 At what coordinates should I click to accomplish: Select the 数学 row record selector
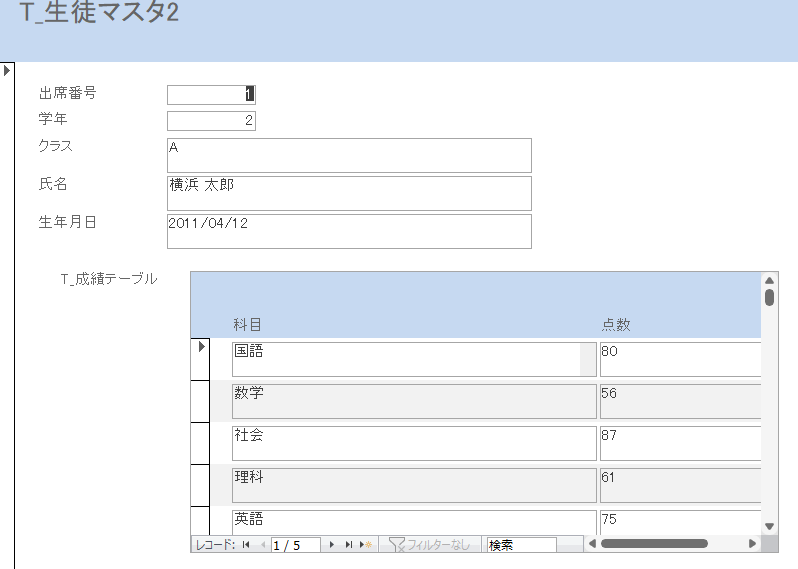[x=200, y=400]
